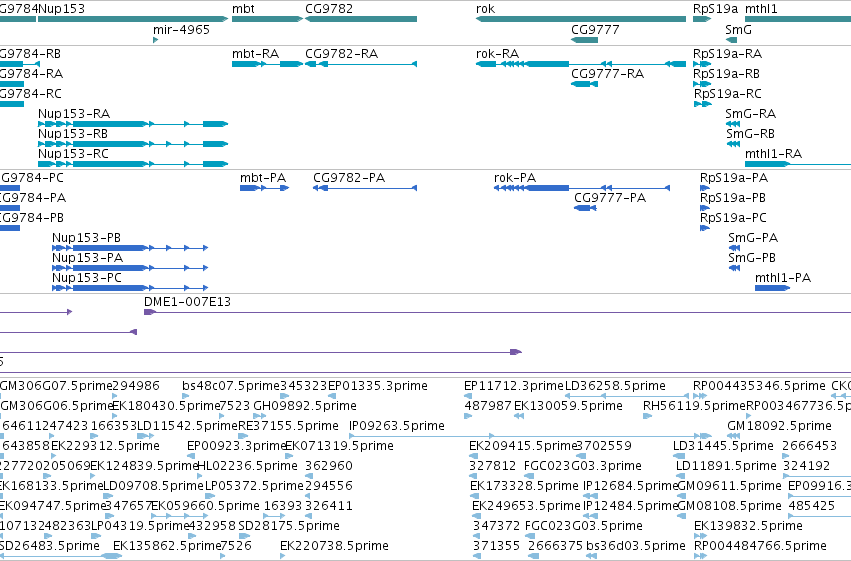Open the CG9782 gene label
The image size is (851, 561).
pyautogui.click(x=329, y=9)
